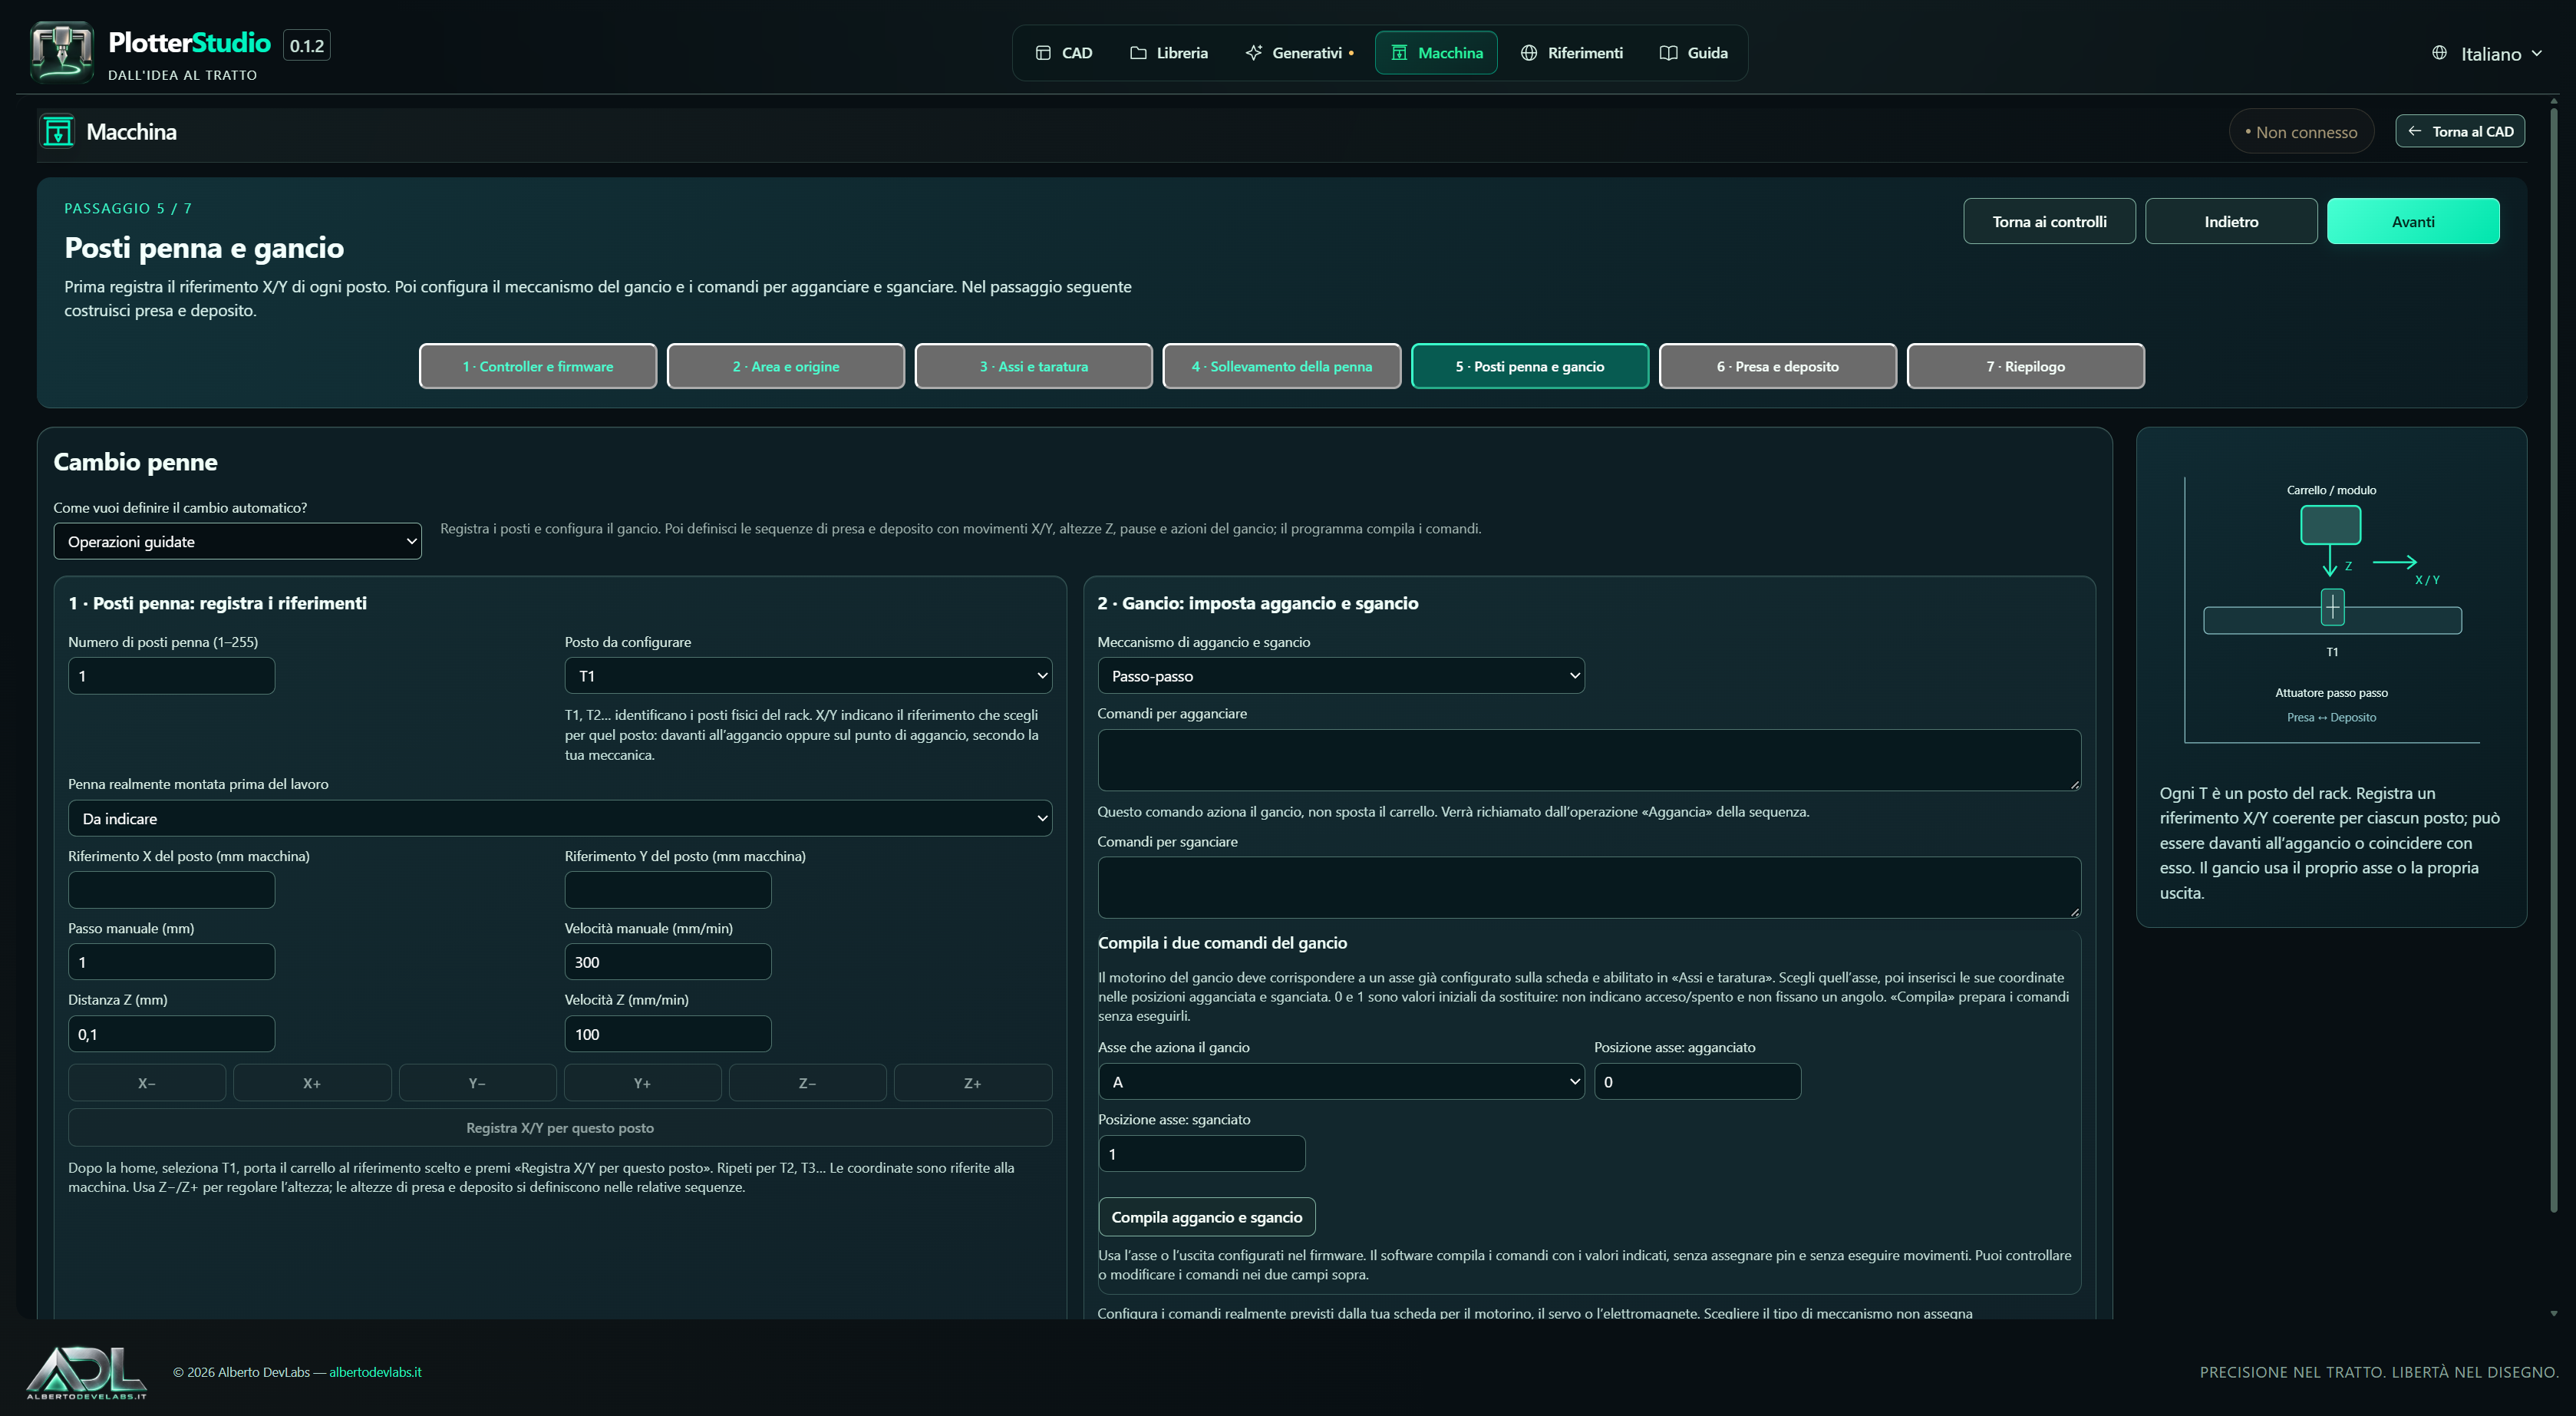Image resolution: width=2576 pixels, height=1416 pixels.
Task: Click the Riferimenti globe icon
Action: (1529, 53)
